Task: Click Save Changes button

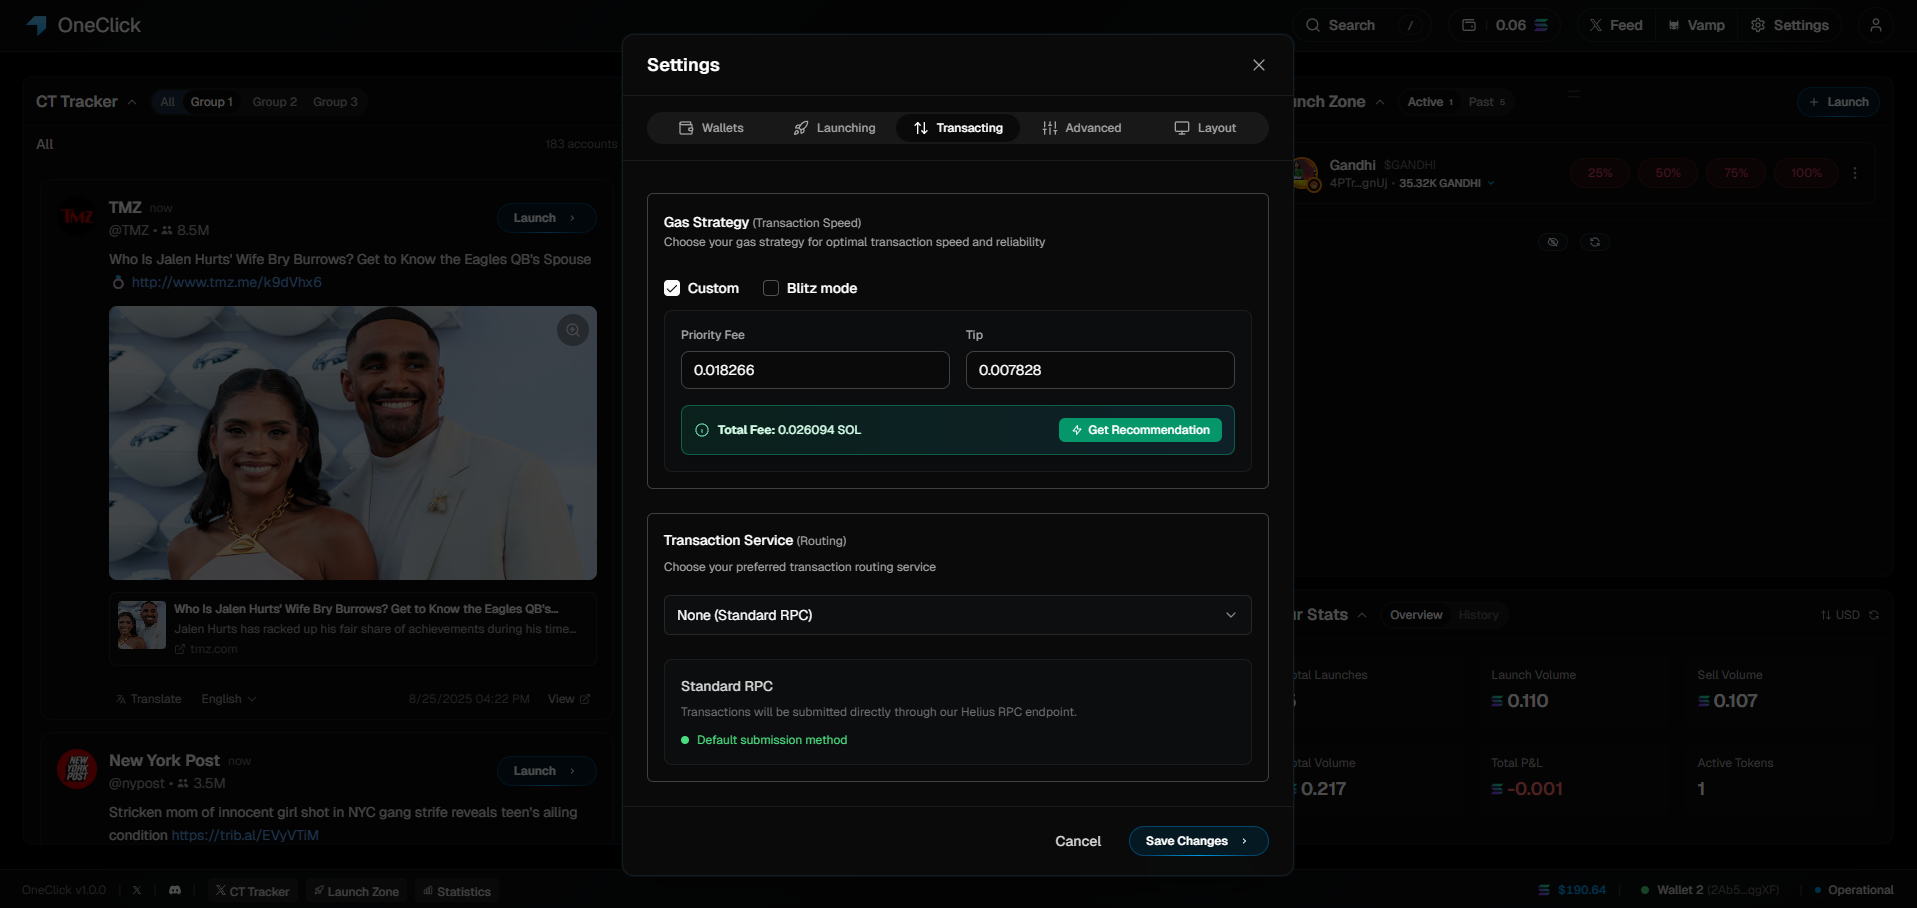Action: click(1198, 841)
